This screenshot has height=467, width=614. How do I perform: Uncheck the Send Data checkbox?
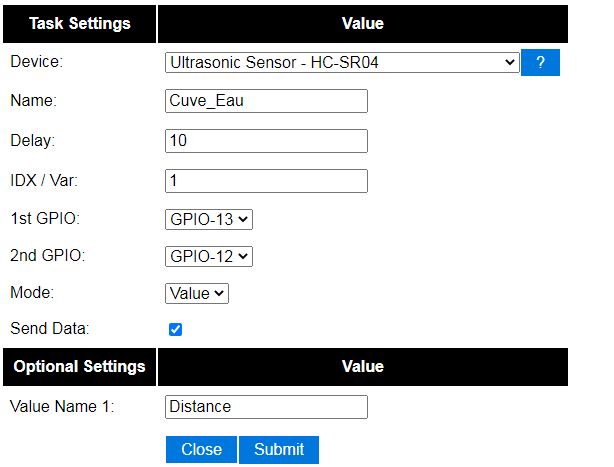pyautogui.click(x=175, y=329)
